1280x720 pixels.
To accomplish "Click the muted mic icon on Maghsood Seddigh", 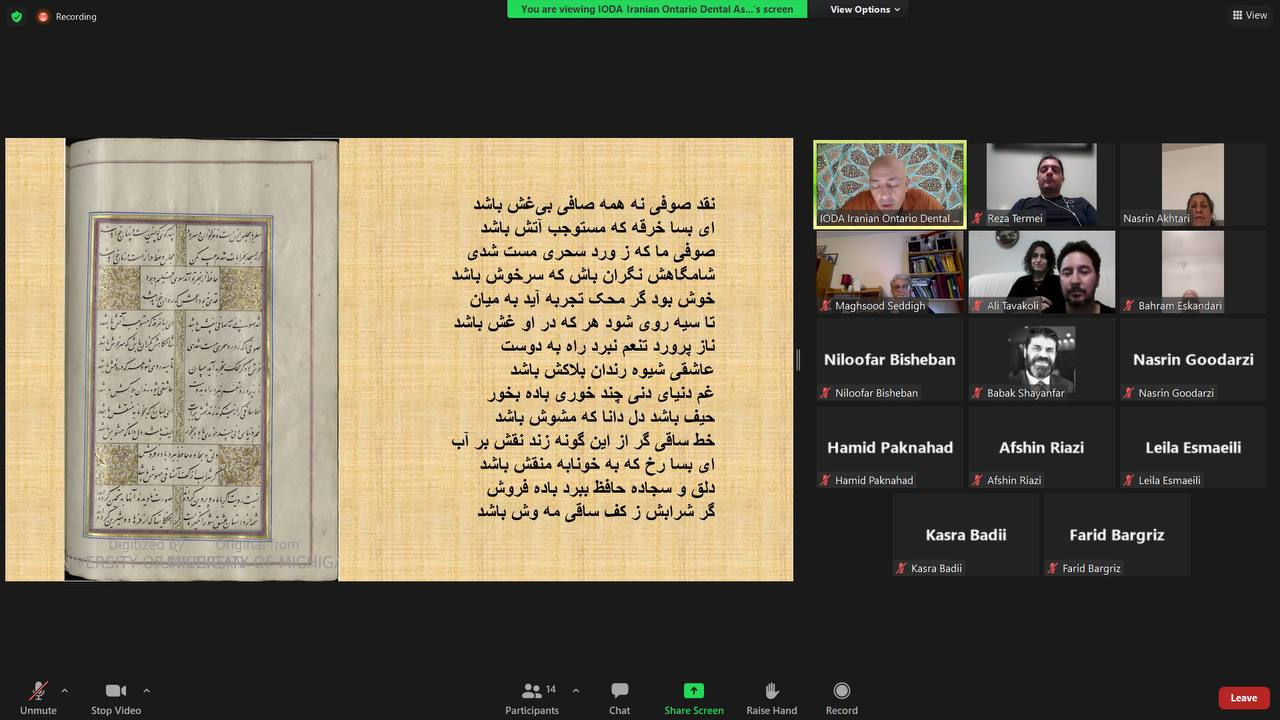I will (826, 306).
